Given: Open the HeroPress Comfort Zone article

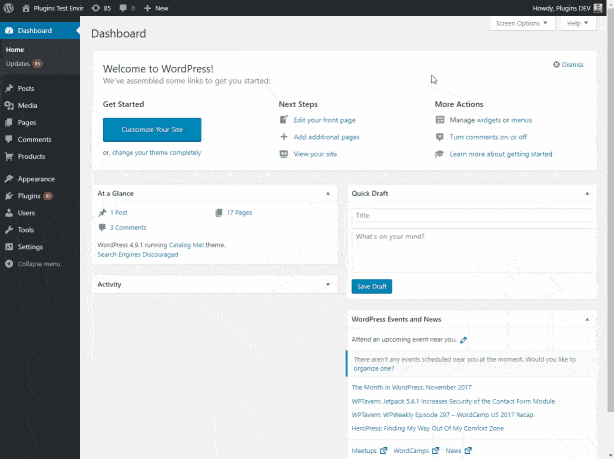Looking at the screenshot, I should pyautogui.click(x=428, y=428).
